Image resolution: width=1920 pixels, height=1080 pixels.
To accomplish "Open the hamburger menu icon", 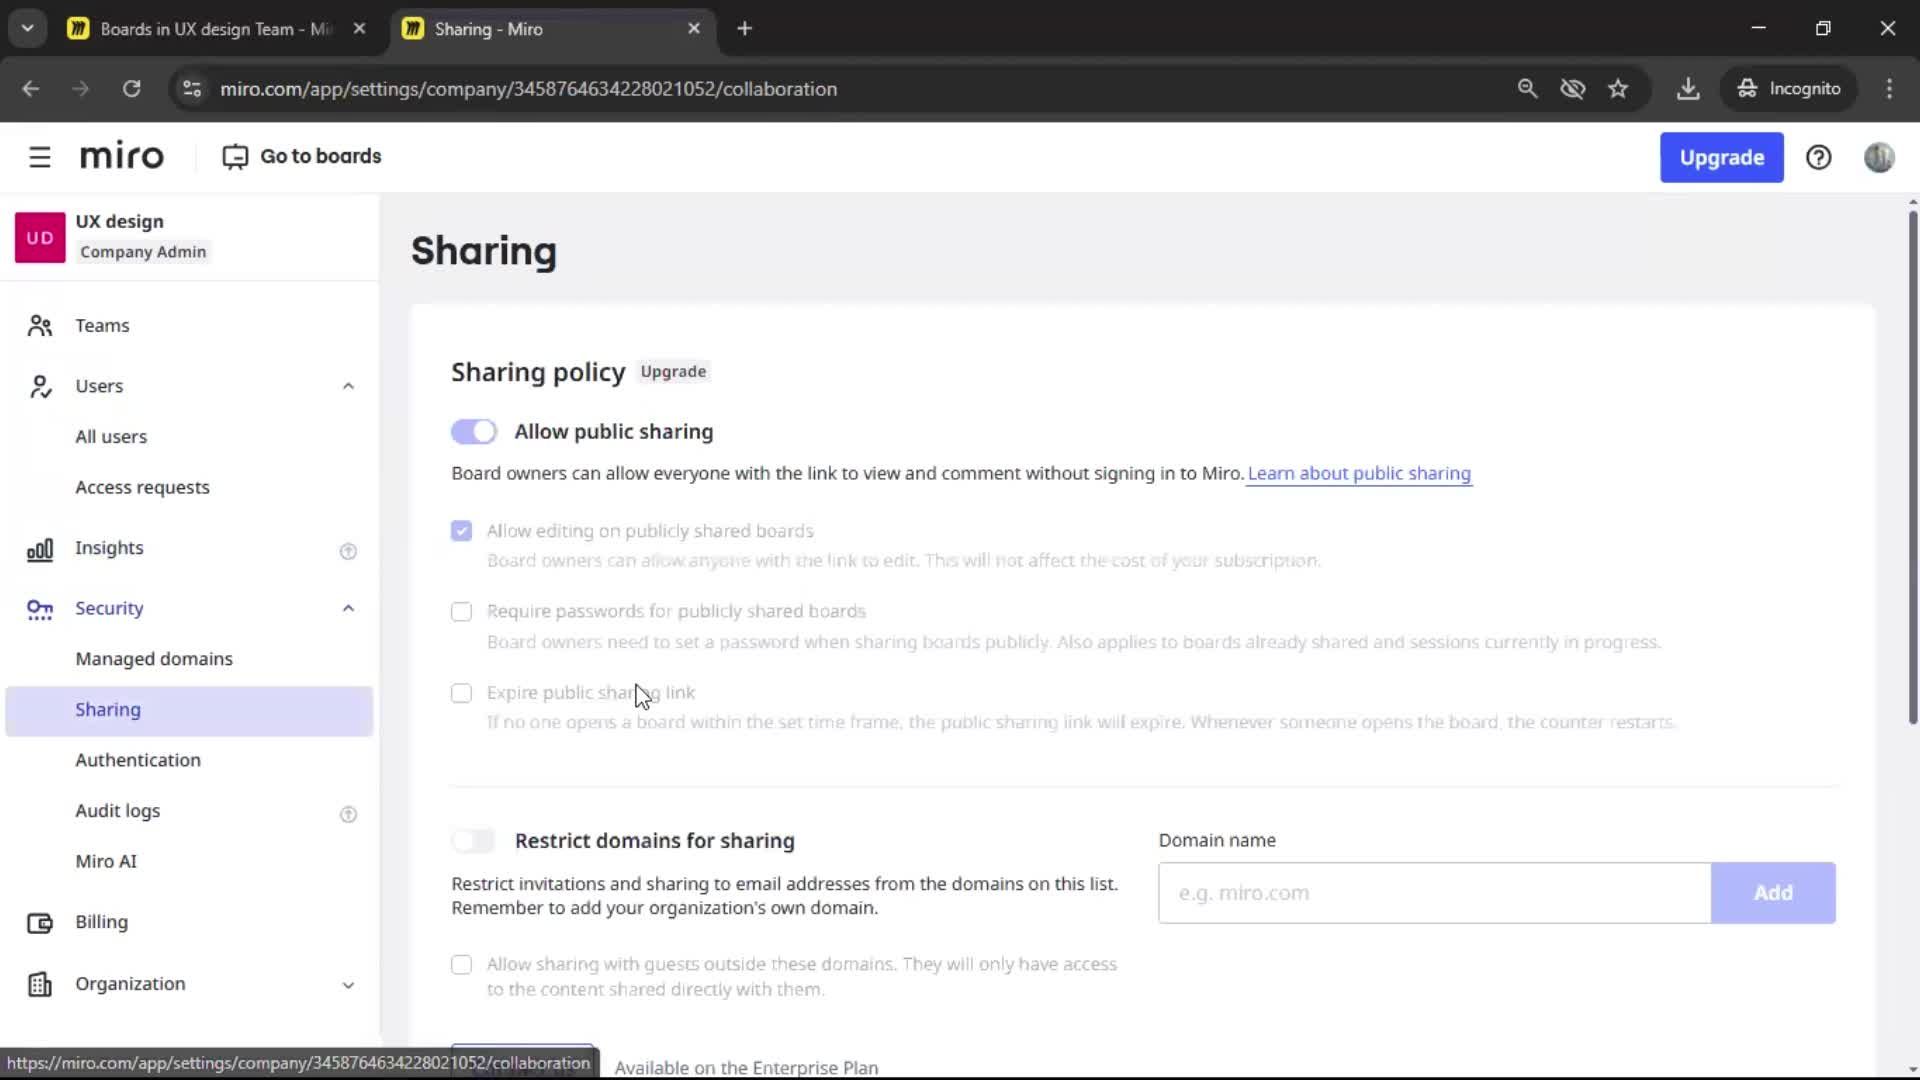I will [x=40, y=157].
